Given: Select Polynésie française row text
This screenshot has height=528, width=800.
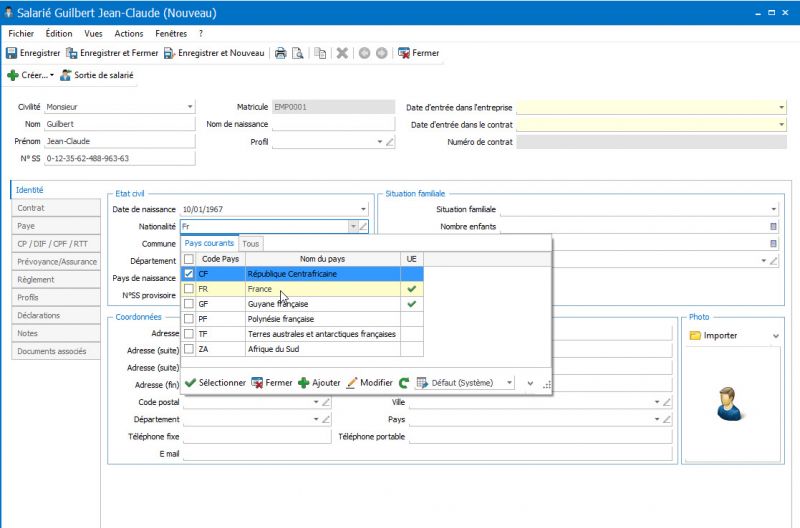Looking at the screenshot, I should (281, 319).
